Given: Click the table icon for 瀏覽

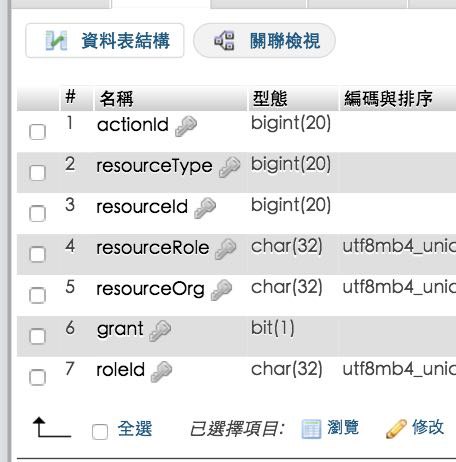Looking at the screenshot, I should point(311,429).
